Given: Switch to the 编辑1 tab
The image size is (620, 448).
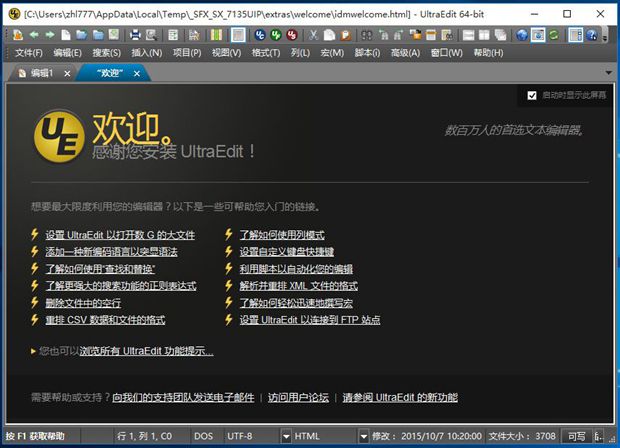Looking at the screenshot, I should coord(42,73).
